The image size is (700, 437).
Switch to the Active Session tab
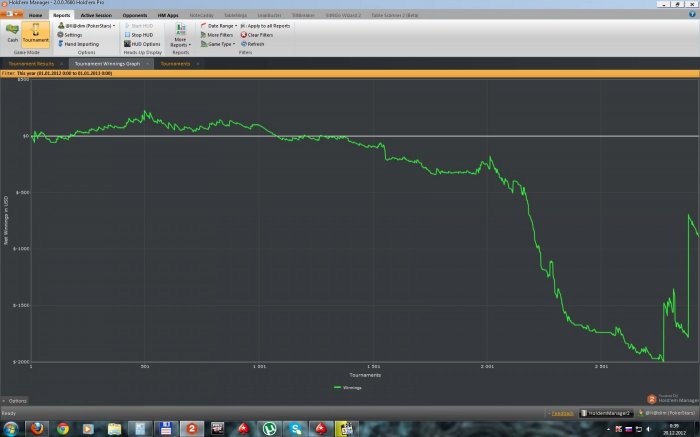tap(96, 15)
